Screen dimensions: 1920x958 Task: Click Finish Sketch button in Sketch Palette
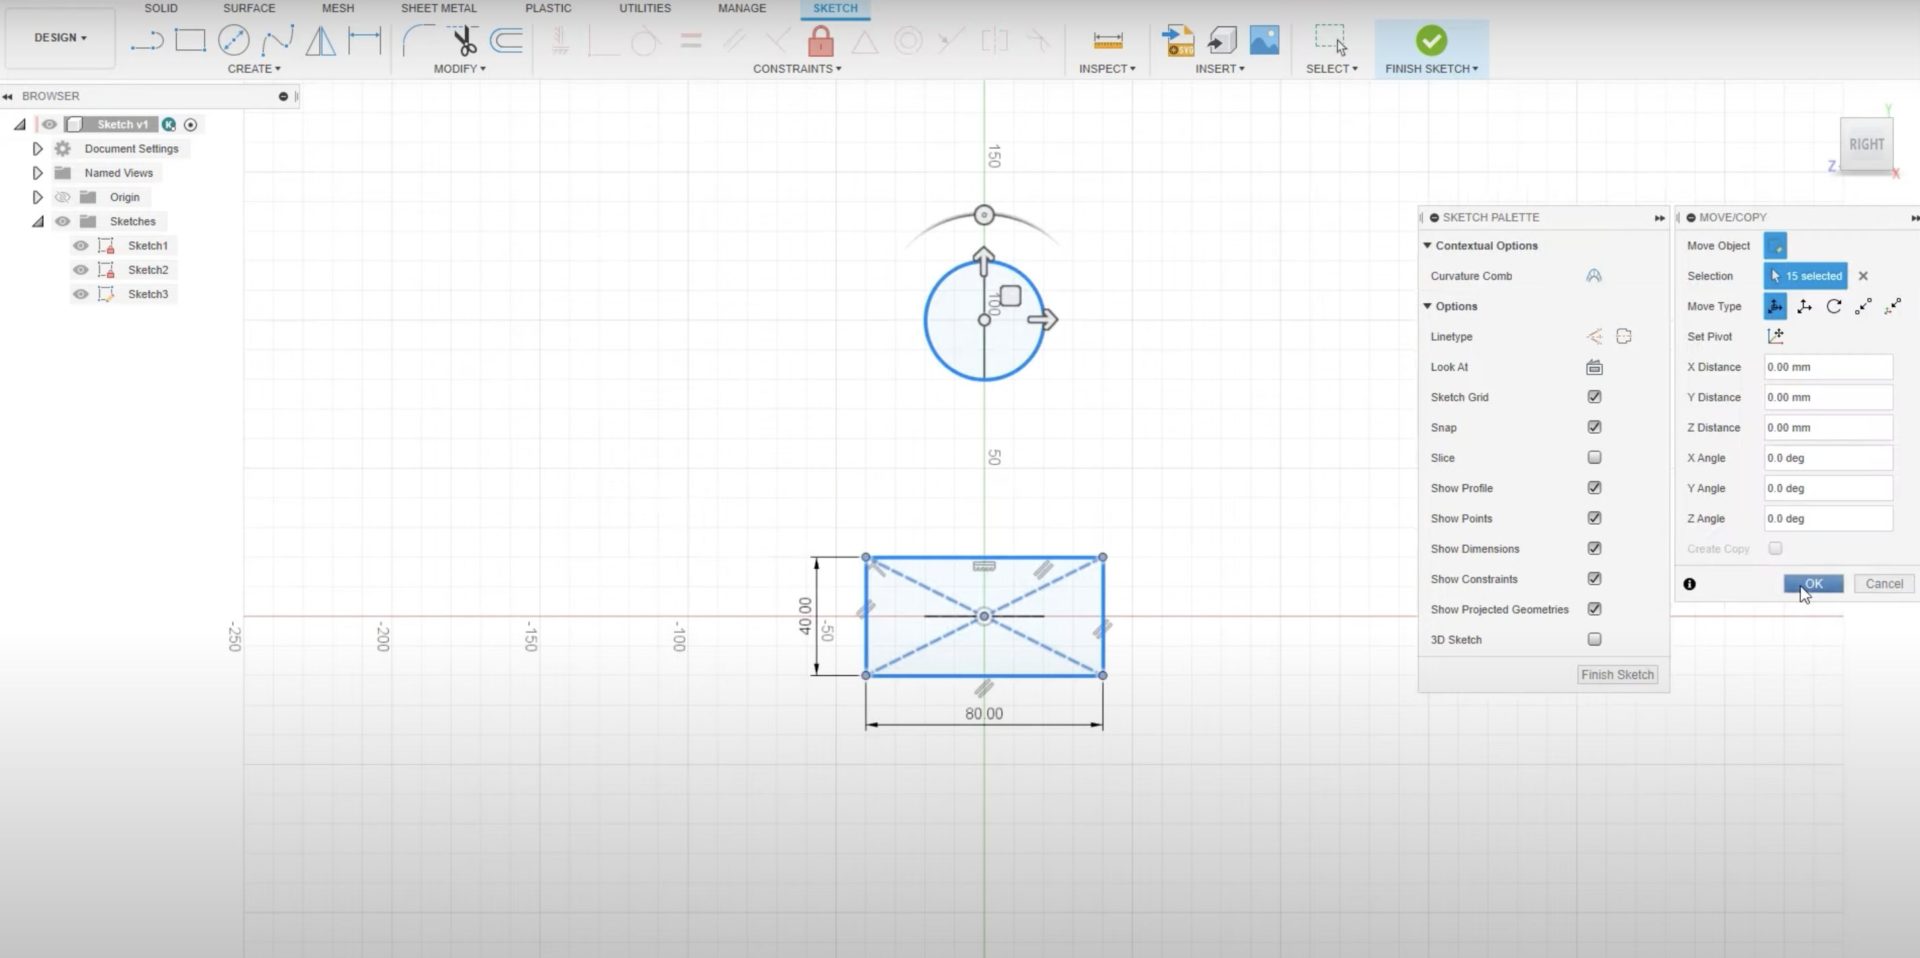(1617, 675)
